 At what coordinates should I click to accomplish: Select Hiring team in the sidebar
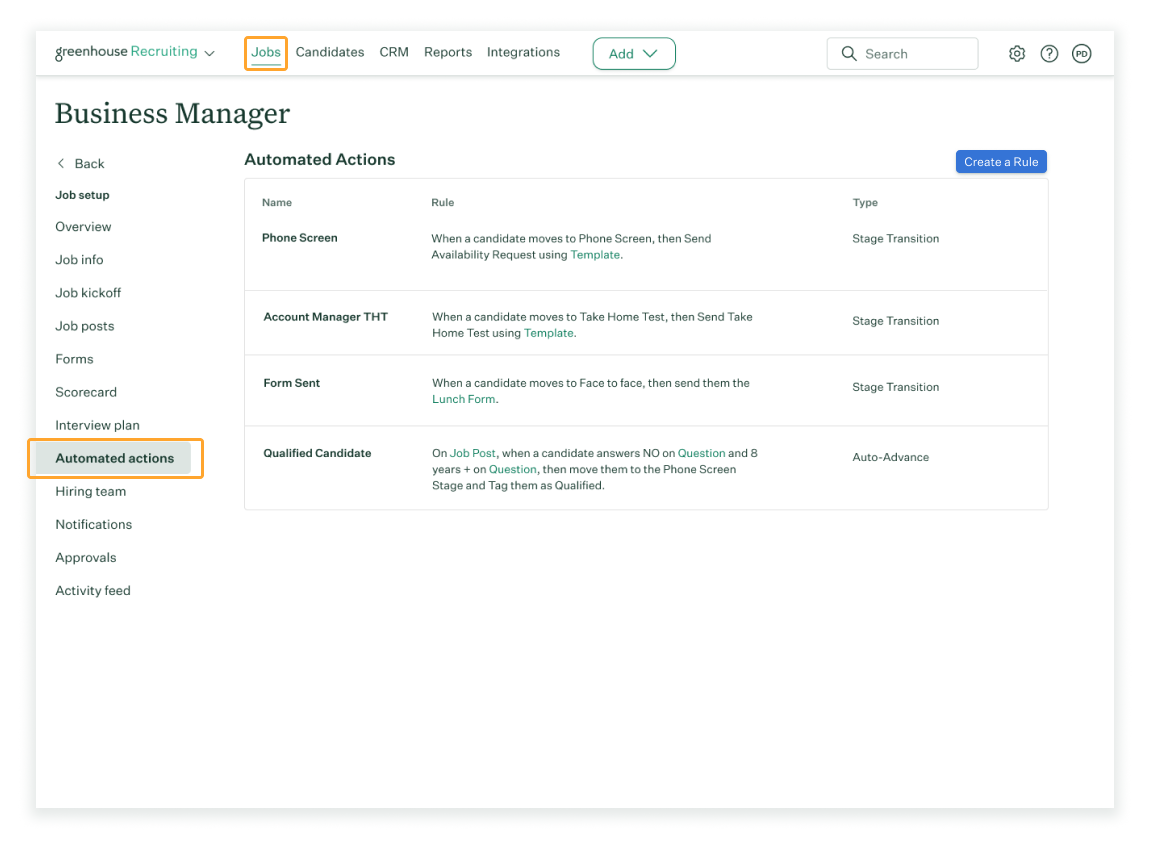[90, 491]
